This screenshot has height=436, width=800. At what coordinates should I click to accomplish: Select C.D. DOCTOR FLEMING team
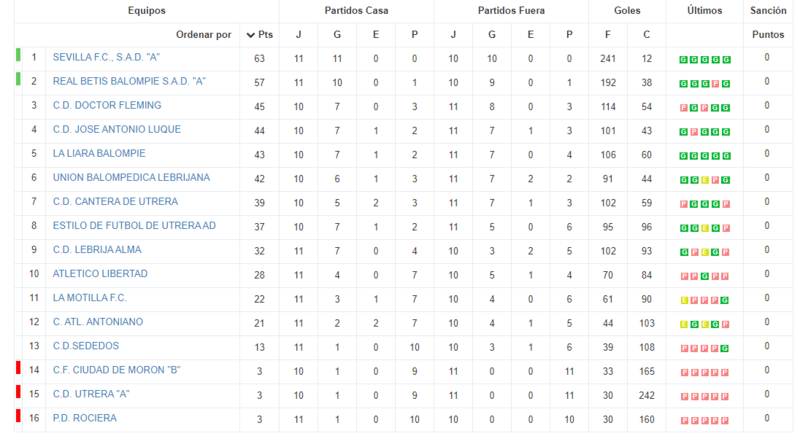[x=107, y=106]
